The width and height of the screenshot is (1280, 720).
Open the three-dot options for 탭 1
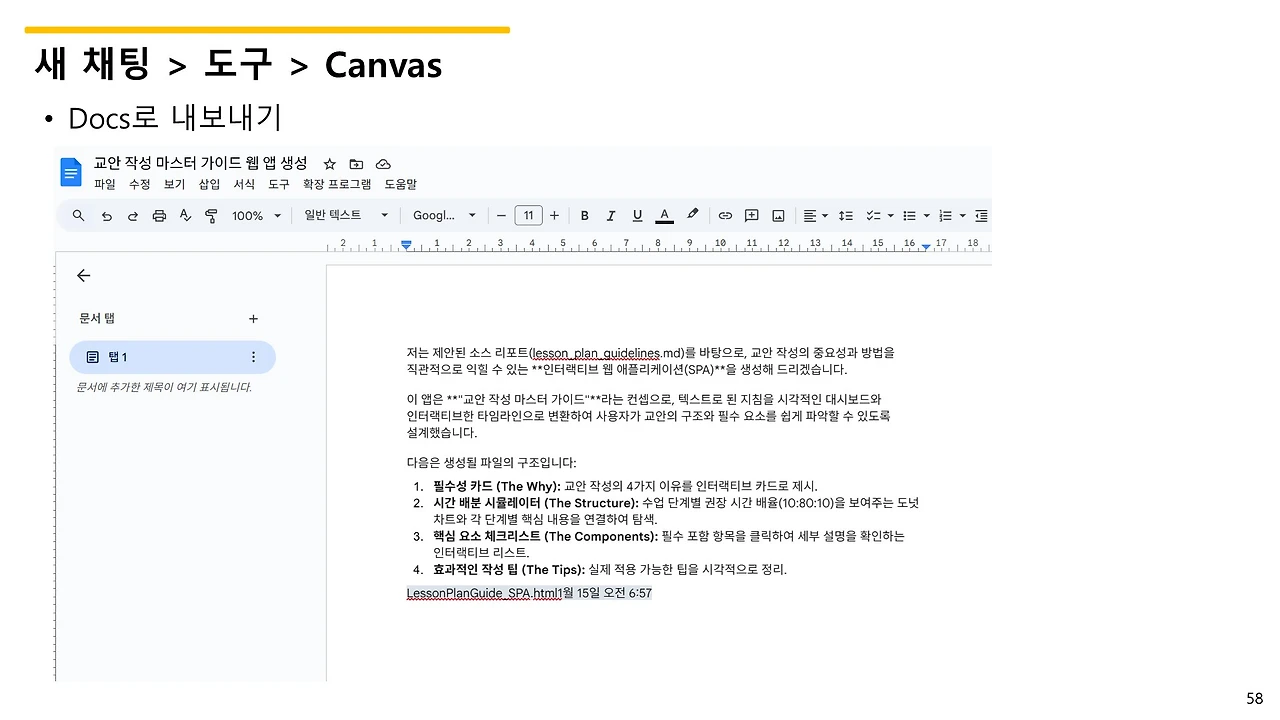click(253, 357)
